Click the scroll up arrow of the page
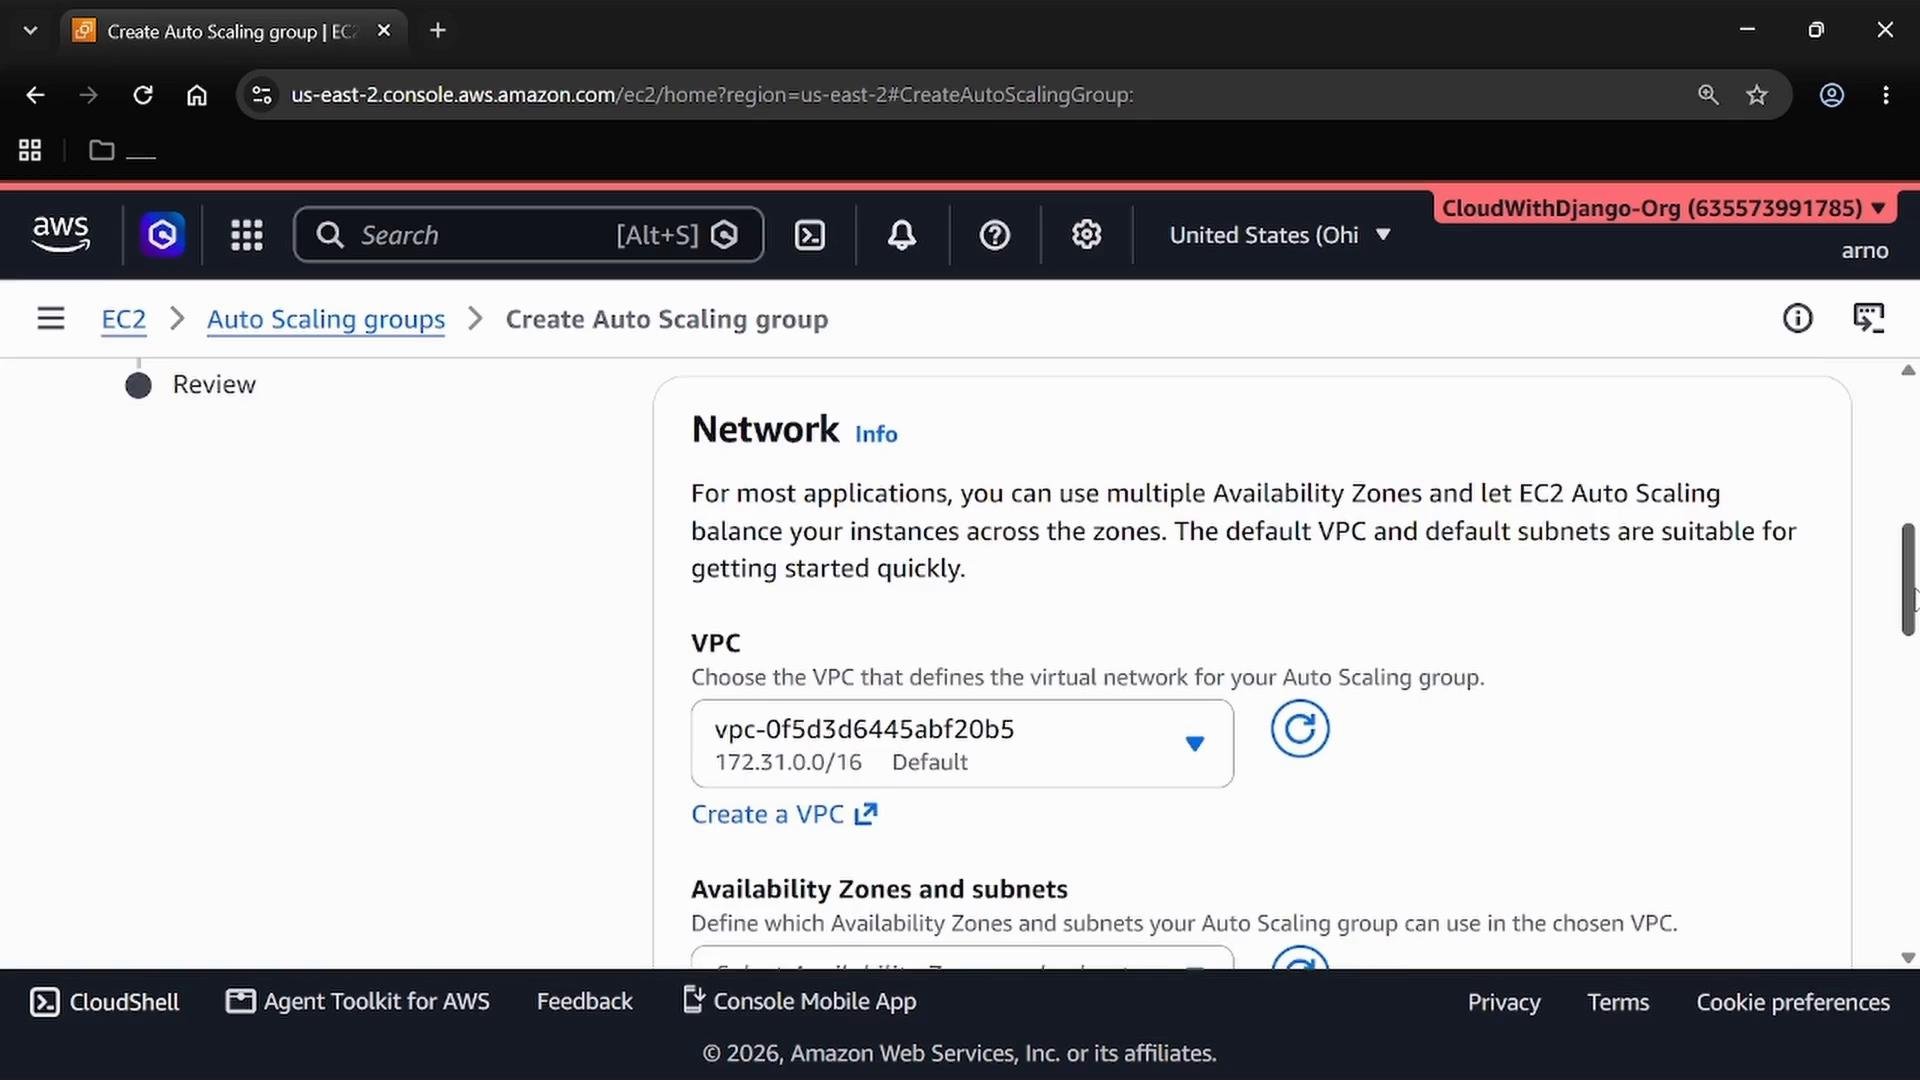 pyautogui.click(x=1908, y=371)
